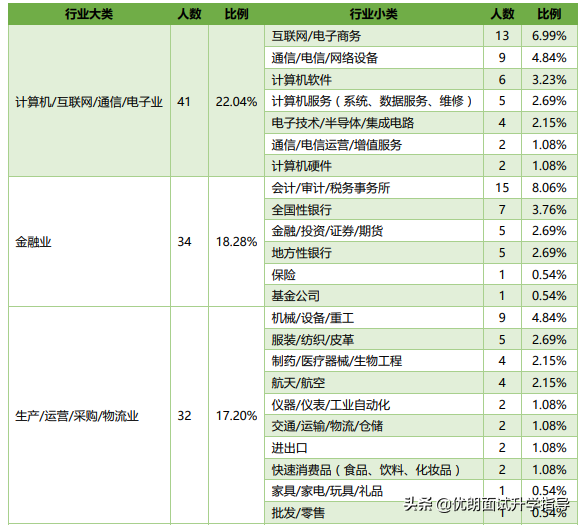Click the 22.04% percentage cell
Screen dimensions: 583x525
pyautogui.click(x=236, y=101)
